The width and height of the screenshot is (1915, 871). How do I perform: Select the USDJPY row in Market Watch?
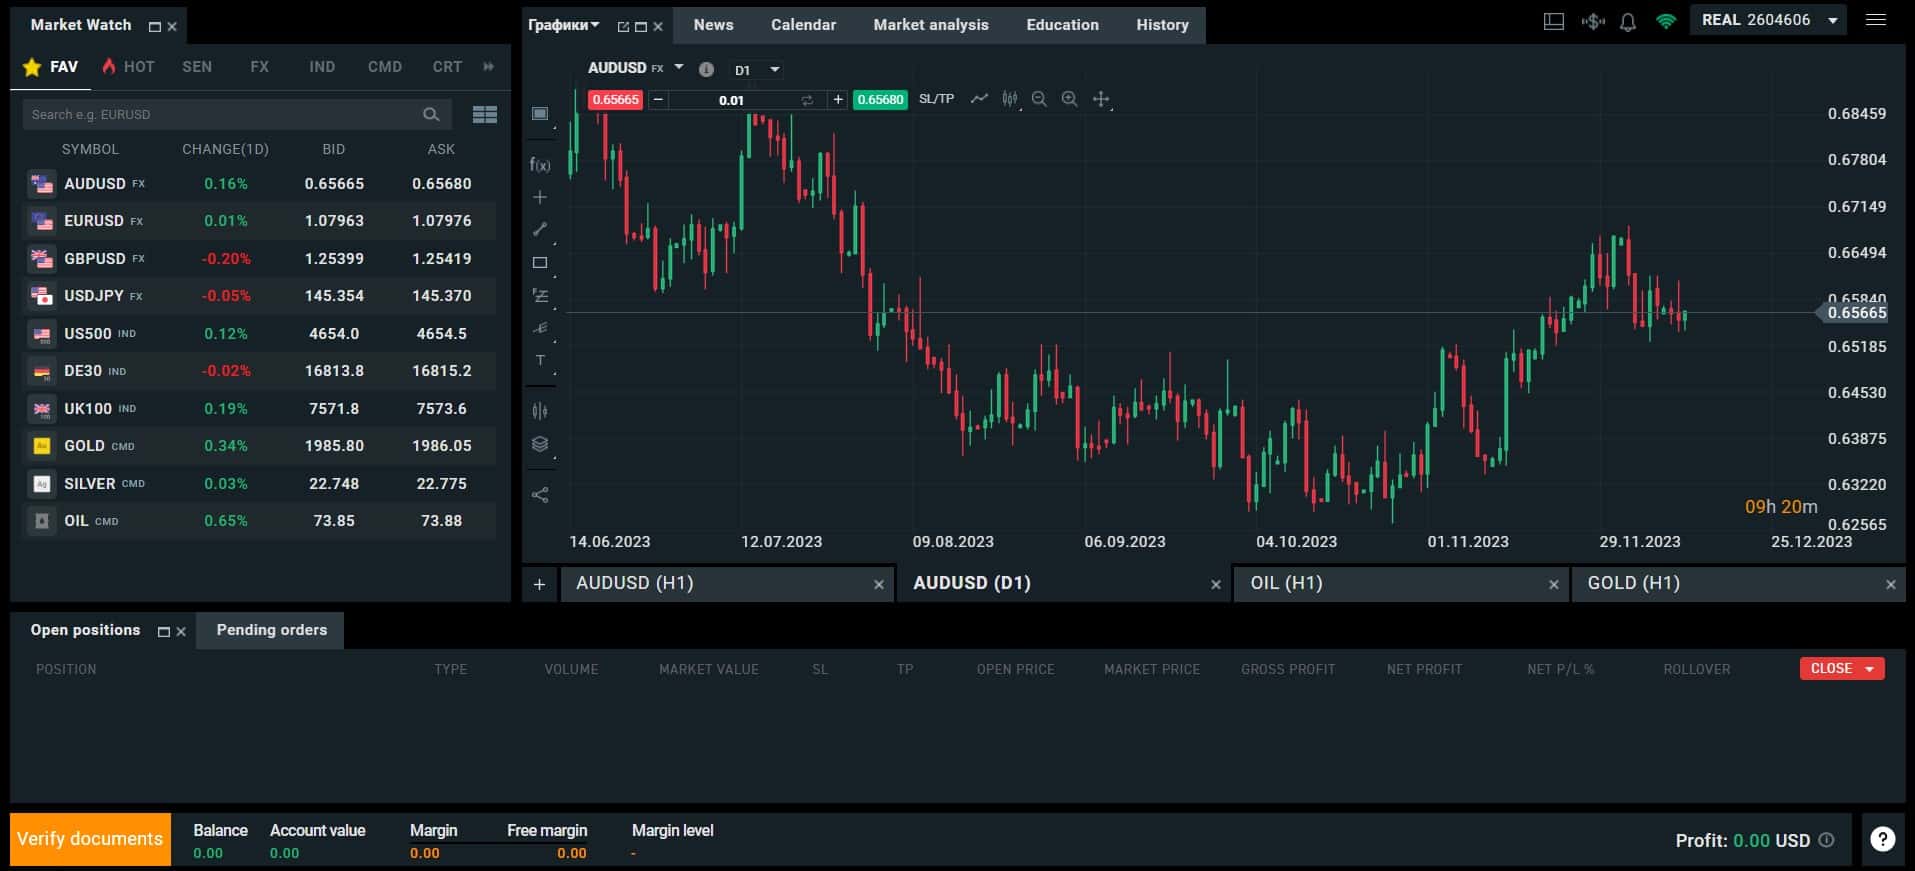(260, 296)
